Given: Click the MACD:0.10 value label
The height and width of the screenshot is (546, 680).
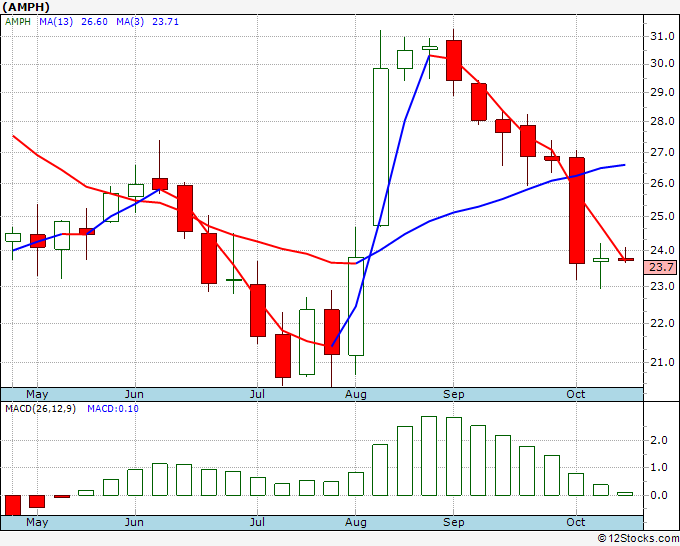Looking at the screenshot, I should coord(113,409).
